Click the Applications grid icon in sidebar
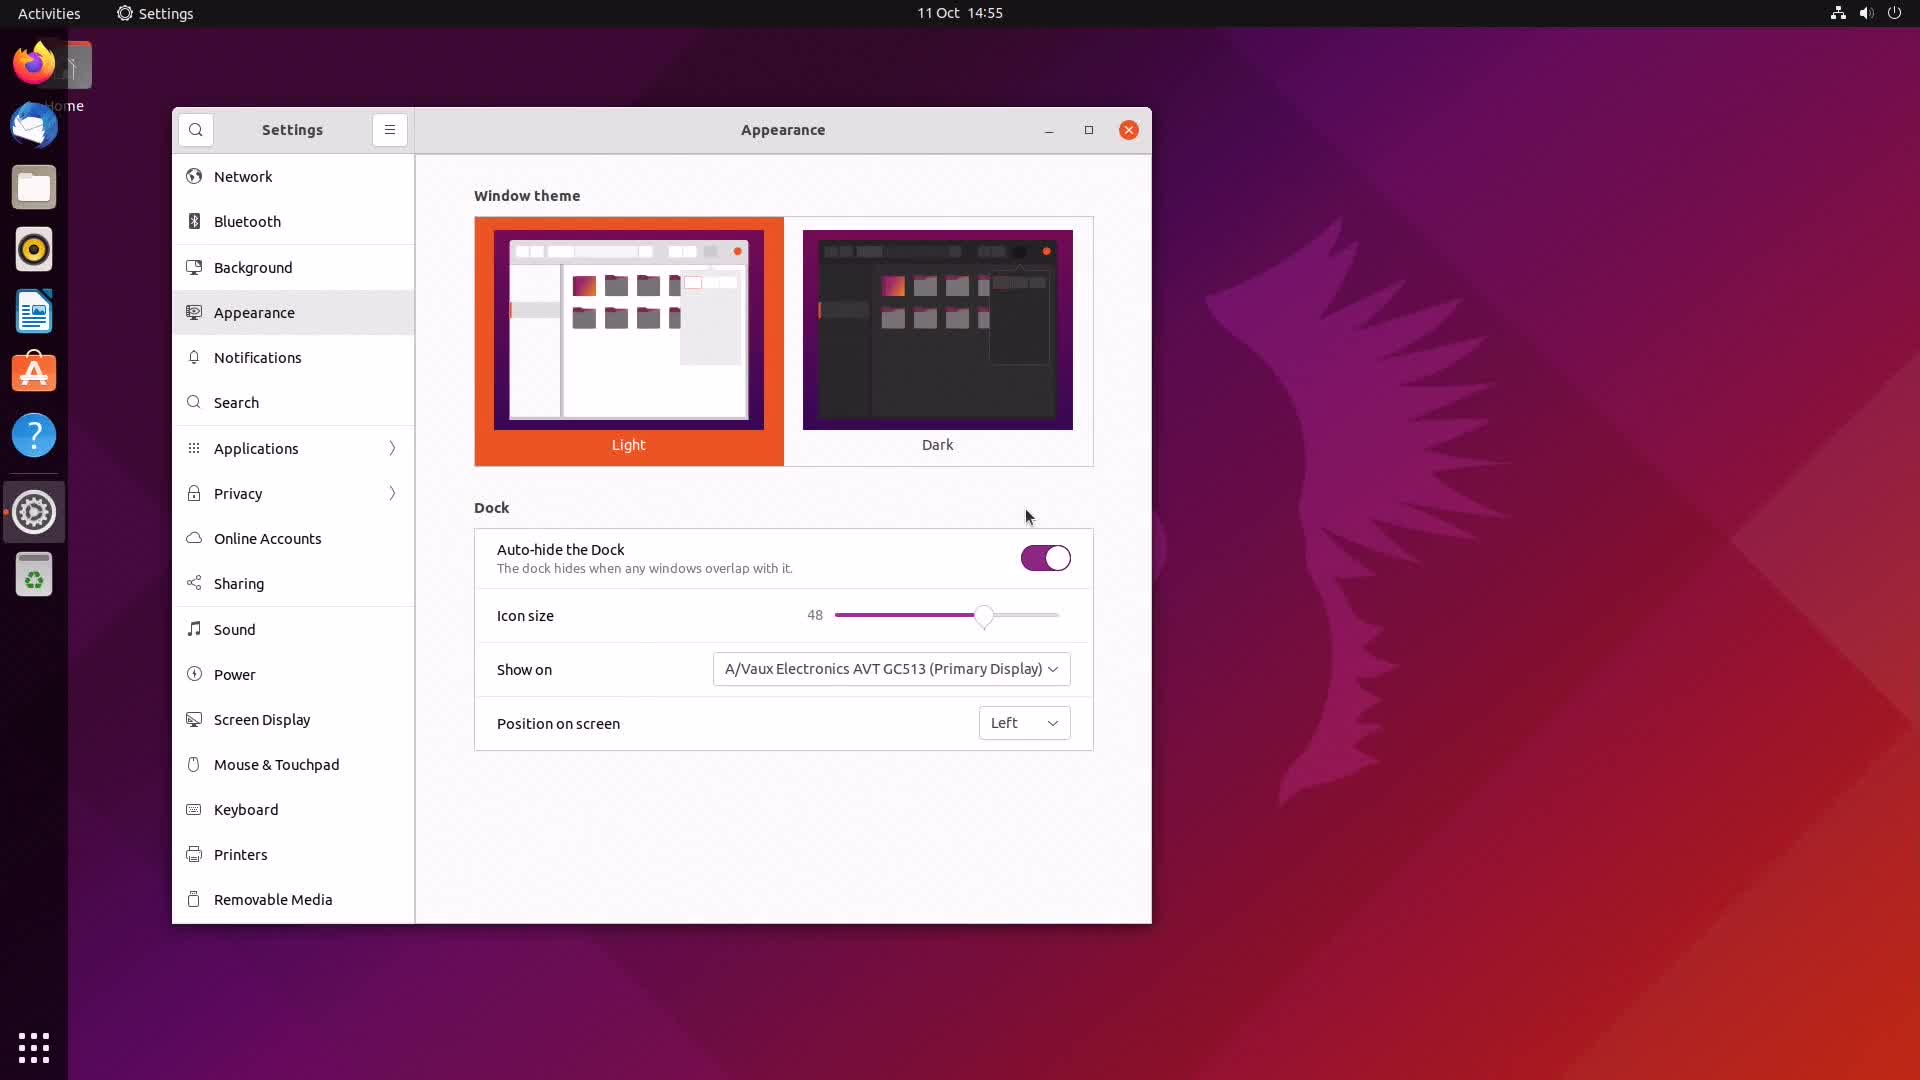 [x=194, y=448]
